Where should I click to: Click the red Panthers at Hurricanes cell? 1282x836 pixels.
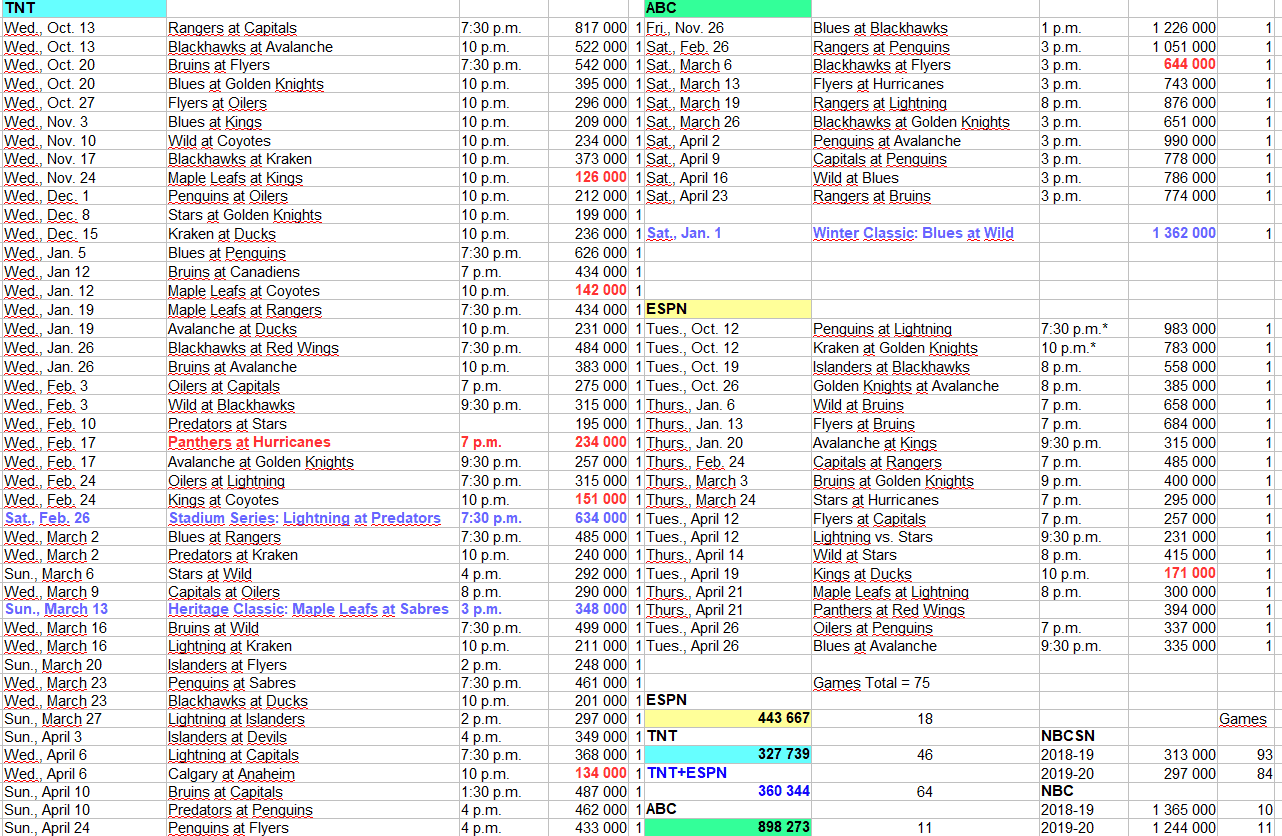tap(249, 442)
